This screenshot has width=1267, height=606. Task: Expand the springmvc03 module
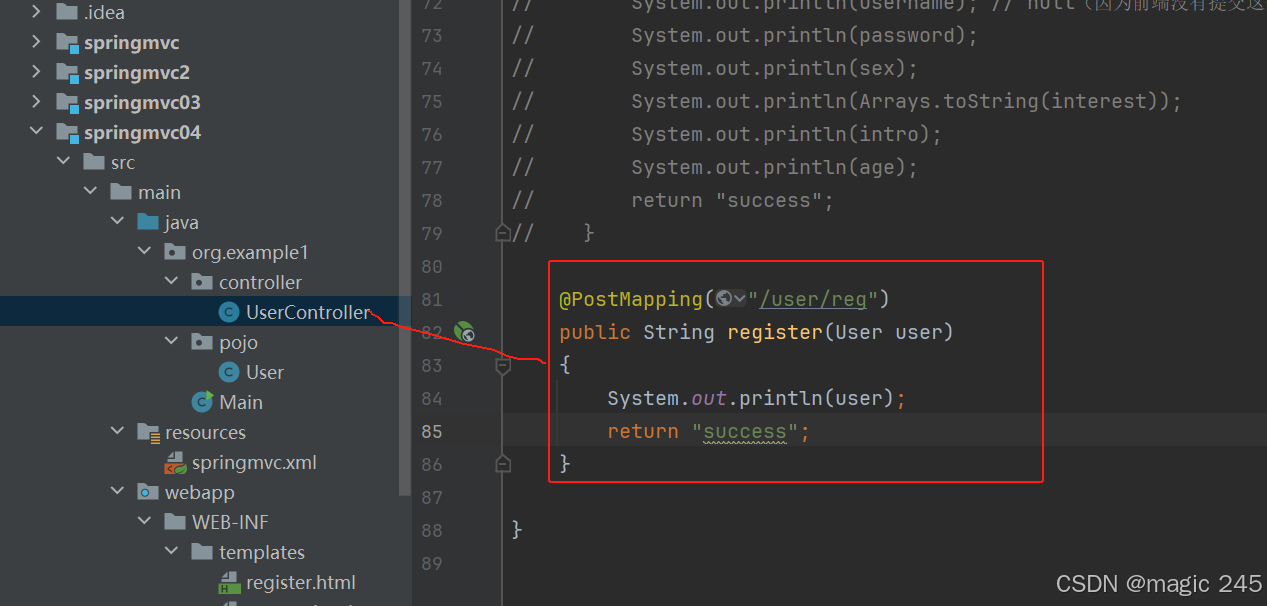click(x=37, y=102)
